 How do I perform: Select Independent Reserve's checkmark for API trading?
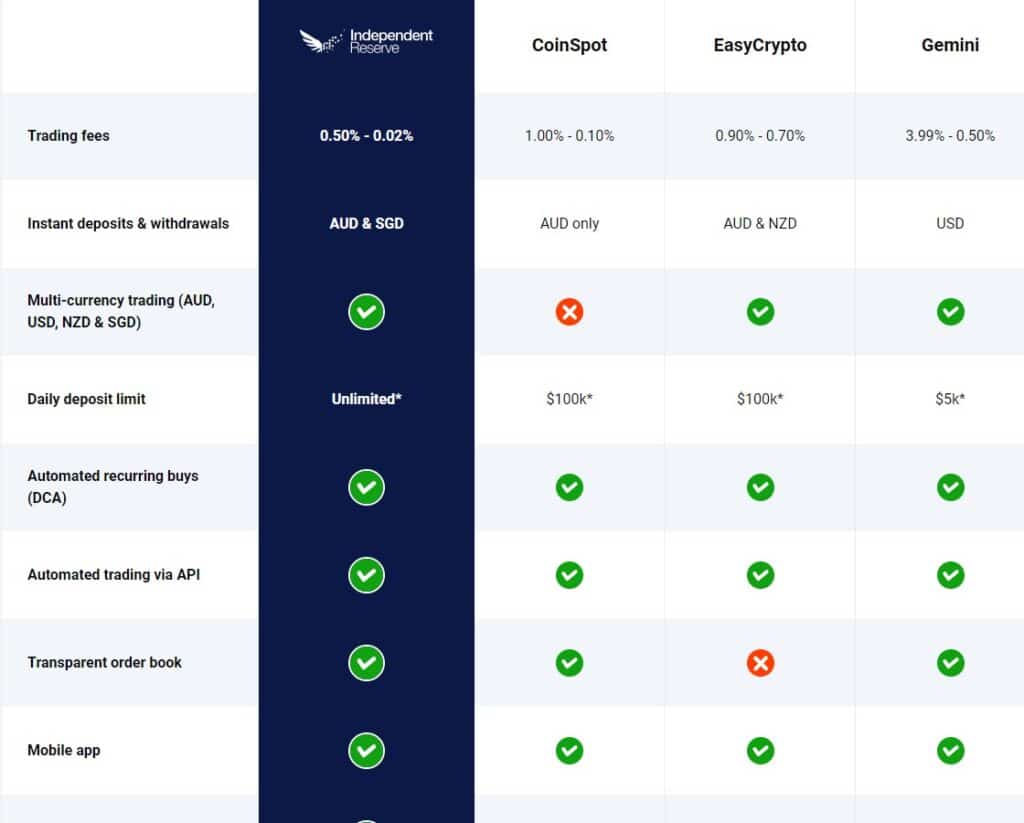[366, 575]
